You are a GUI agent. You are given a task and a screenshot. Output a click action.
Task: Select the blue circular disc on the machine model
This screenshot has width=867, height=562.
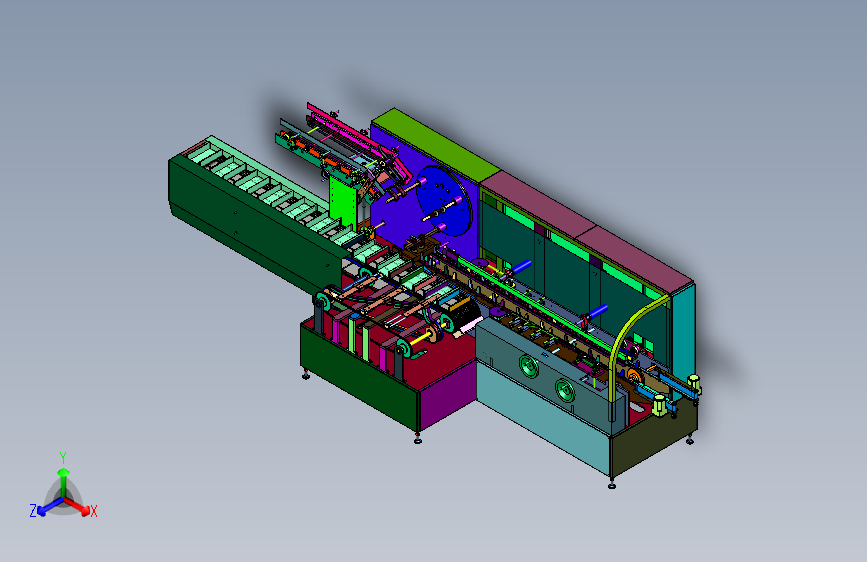(444, 200)
